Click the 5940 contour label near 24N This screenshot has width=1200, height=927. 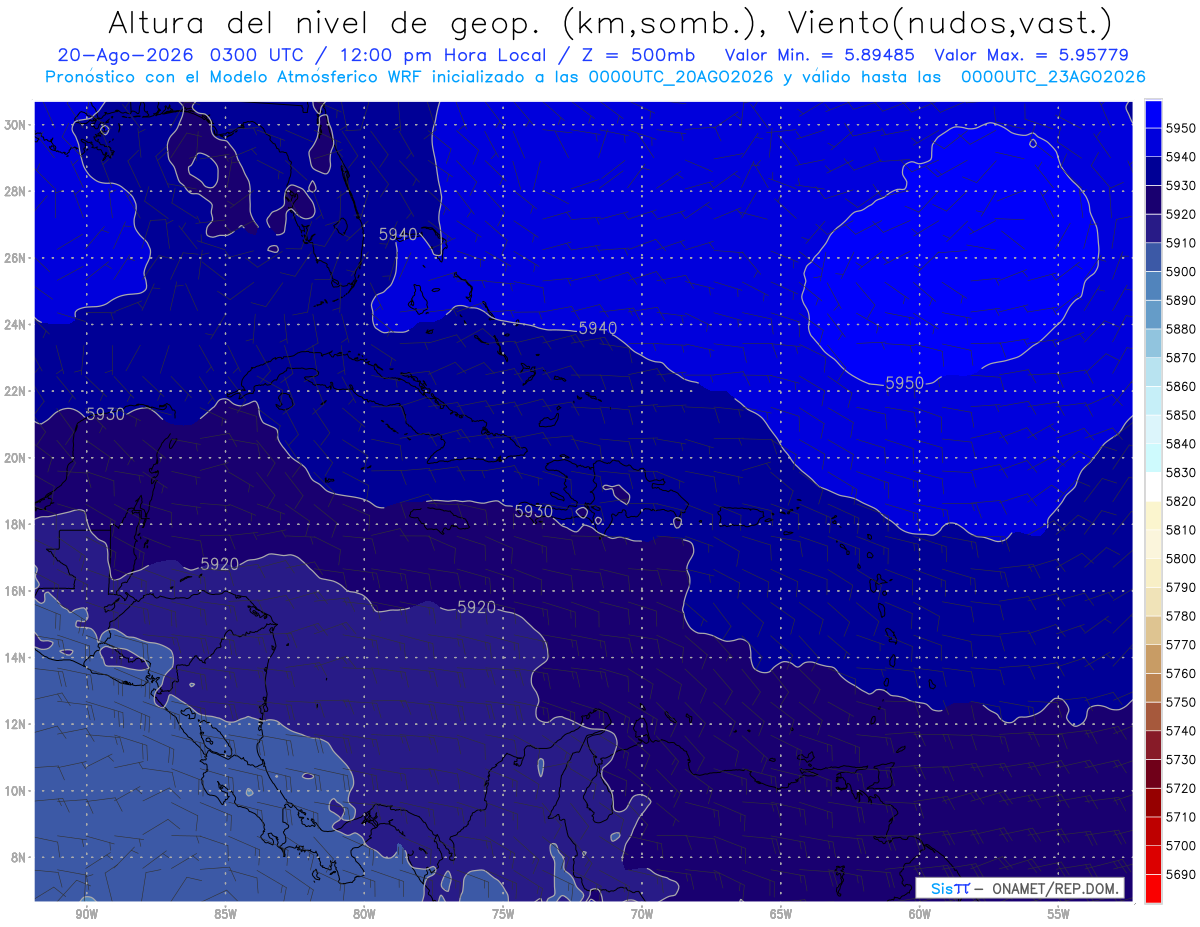597,328
